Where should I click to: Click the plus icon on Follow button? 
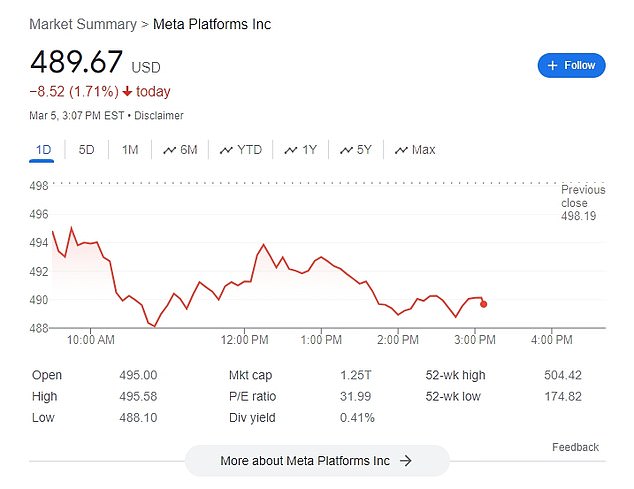552,66
